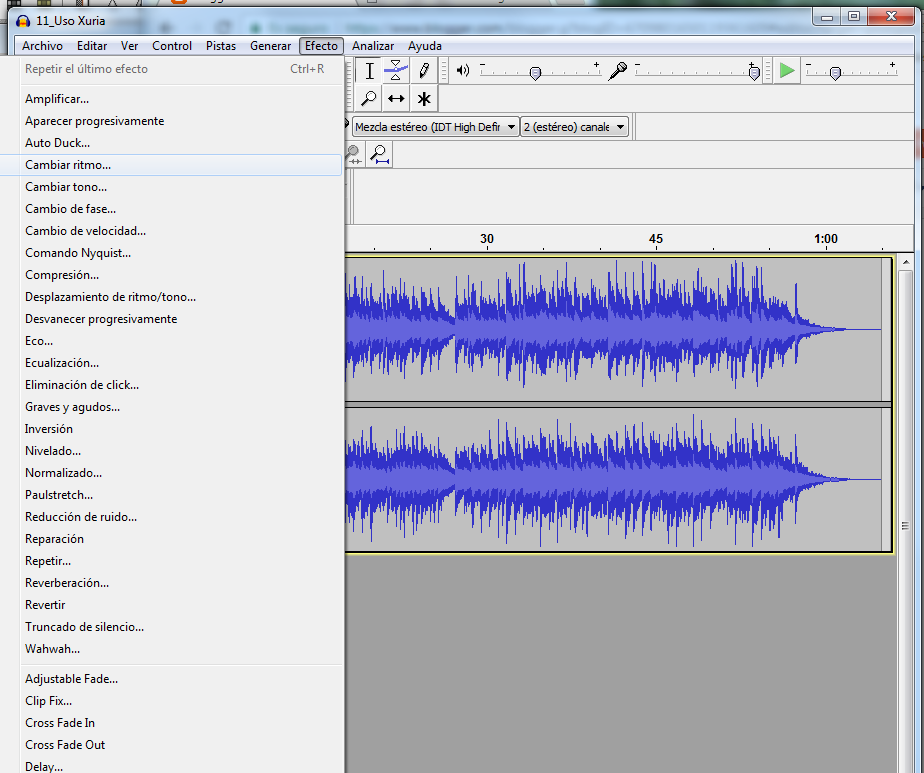Click the Fit Project zoom icon

pyautogui.click(x=379, y=154)
